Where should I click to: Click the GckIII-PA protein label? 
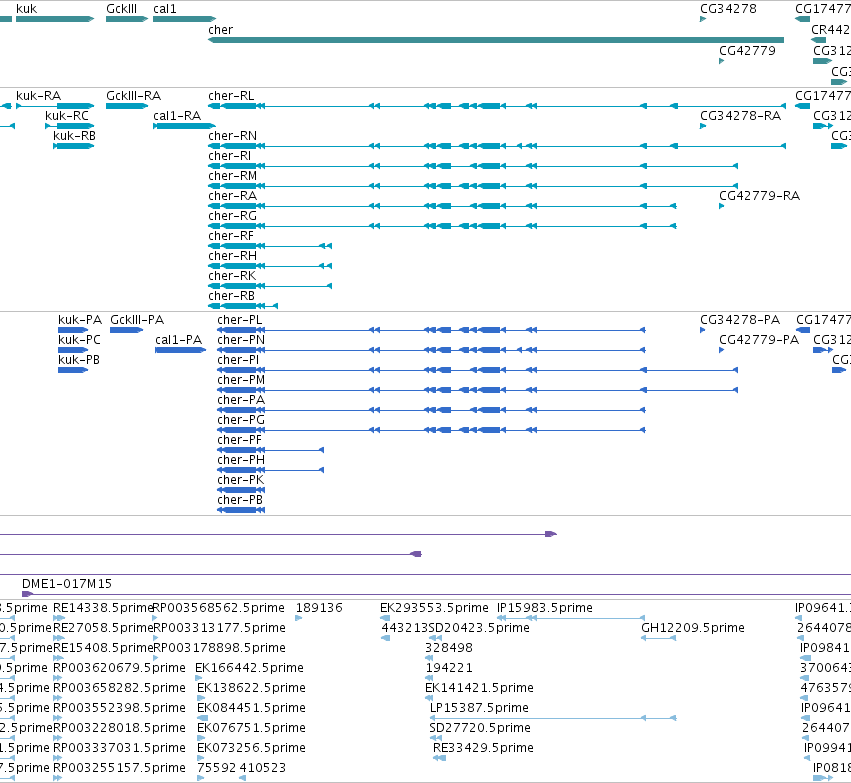coord(137,320)
